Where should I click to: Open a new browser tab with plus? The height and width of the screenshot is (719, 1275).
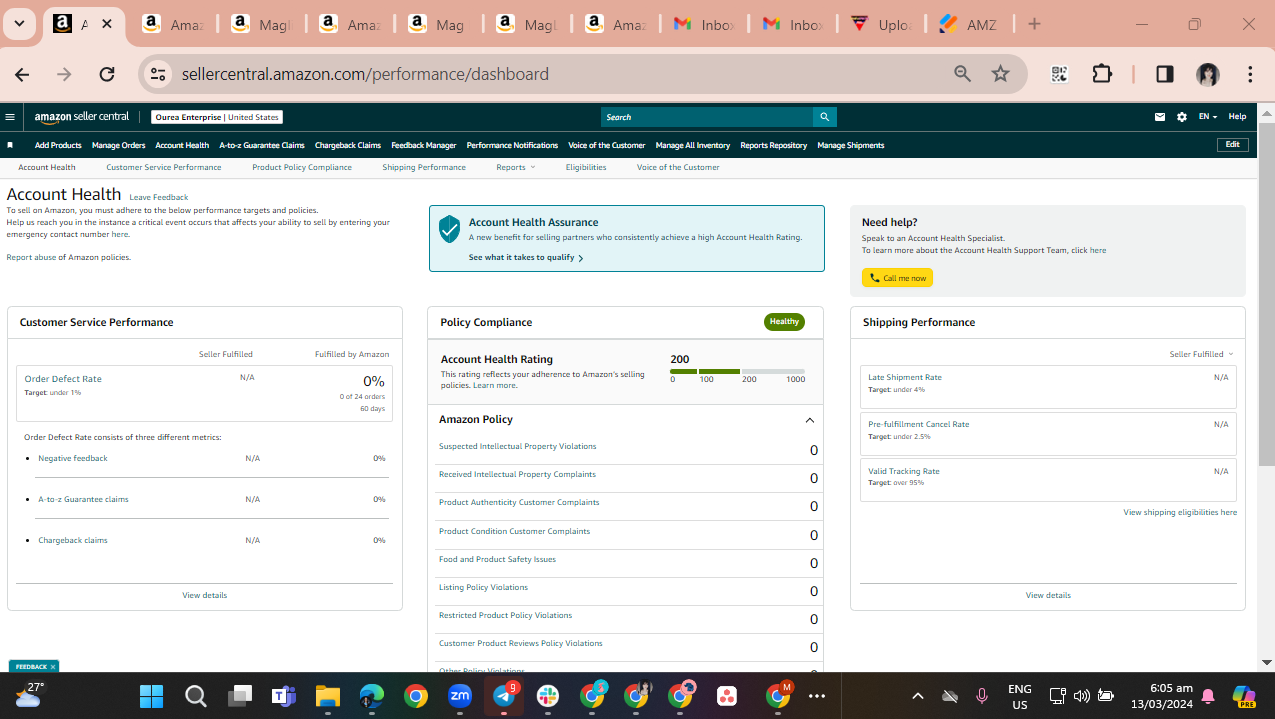coord(1034,24)
